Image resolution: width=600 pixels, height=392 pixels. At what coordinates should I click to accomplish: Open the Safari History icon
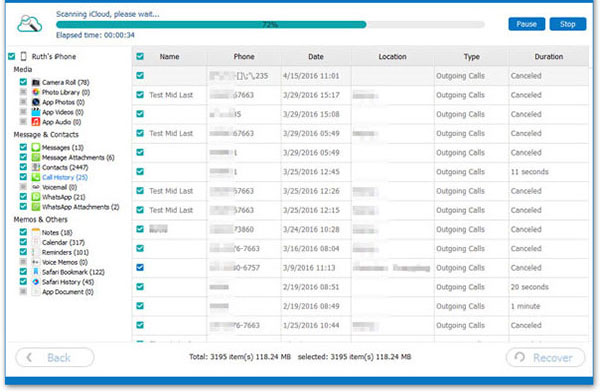coord(36,282)
